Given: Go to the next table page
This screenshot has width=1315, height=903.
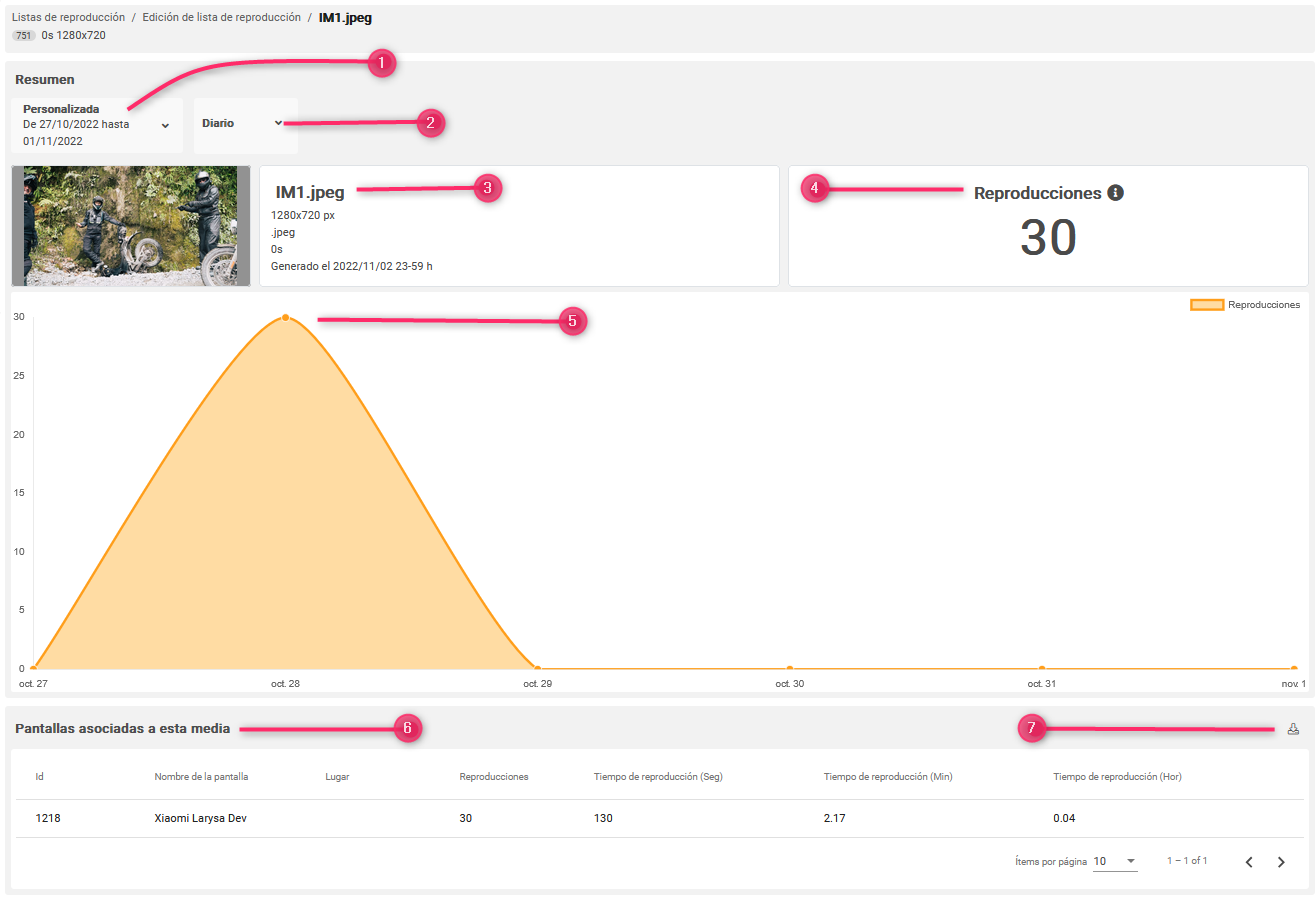Looking at the screenshot, I should (1281, 862).
